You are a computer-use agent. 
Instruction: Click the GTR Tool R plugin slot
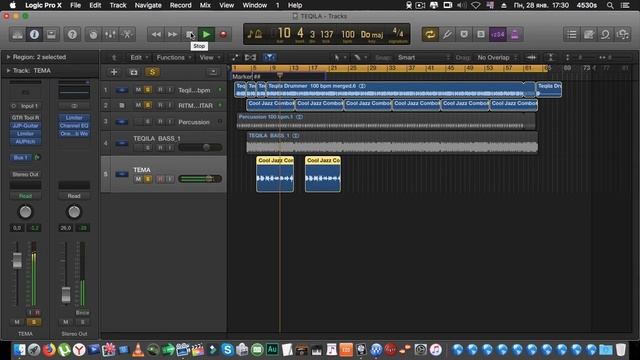pyautogui.click(x=25, y=118)
